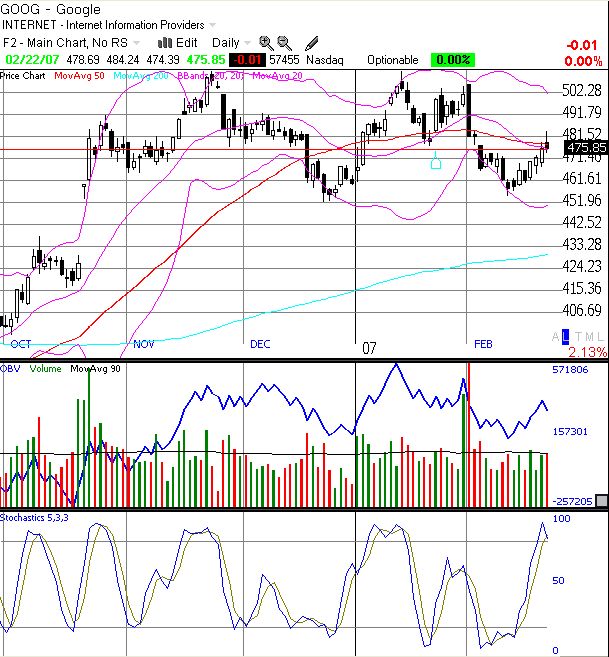Viewport: 609px width, 657px height.
Task: Click the FEB month label
Action: [483, 344]
